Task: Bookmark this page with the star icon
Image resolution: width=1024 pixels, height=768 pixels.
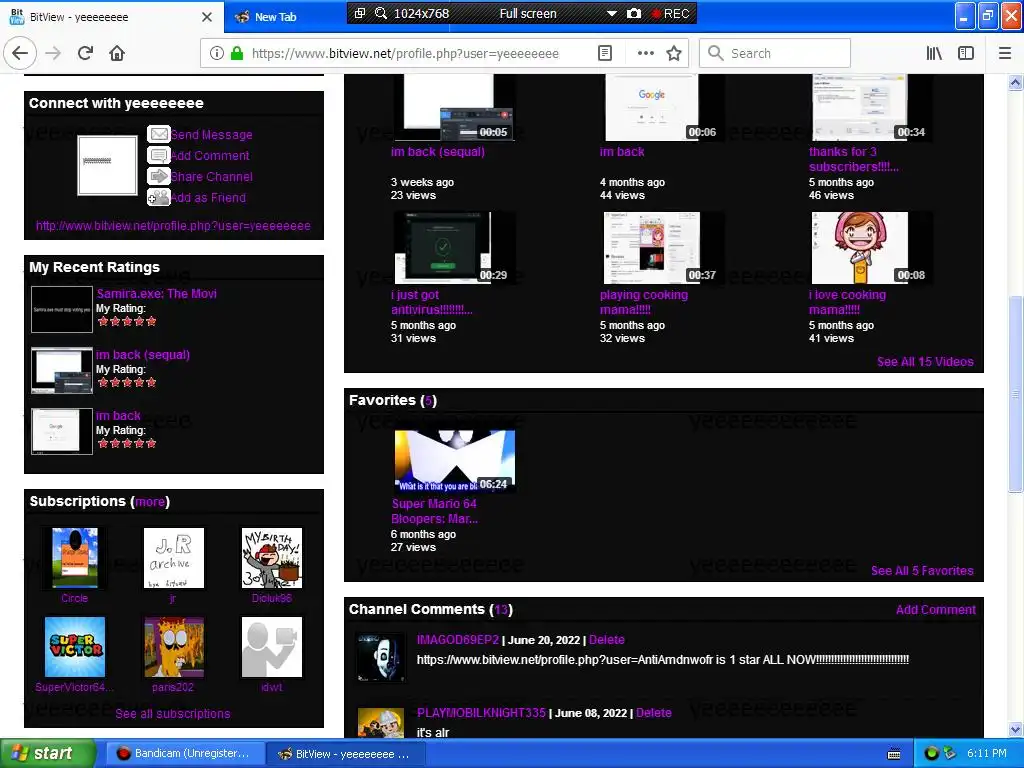Action: pyautogui.click(x=674, y=53)
